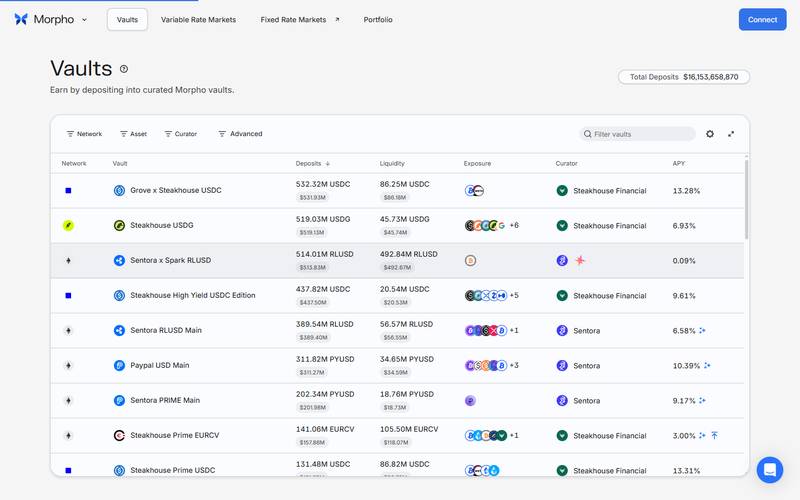Open the Paypal USD Main vault
The height and width of the screenshot is (500, 800).
(397, 365)
